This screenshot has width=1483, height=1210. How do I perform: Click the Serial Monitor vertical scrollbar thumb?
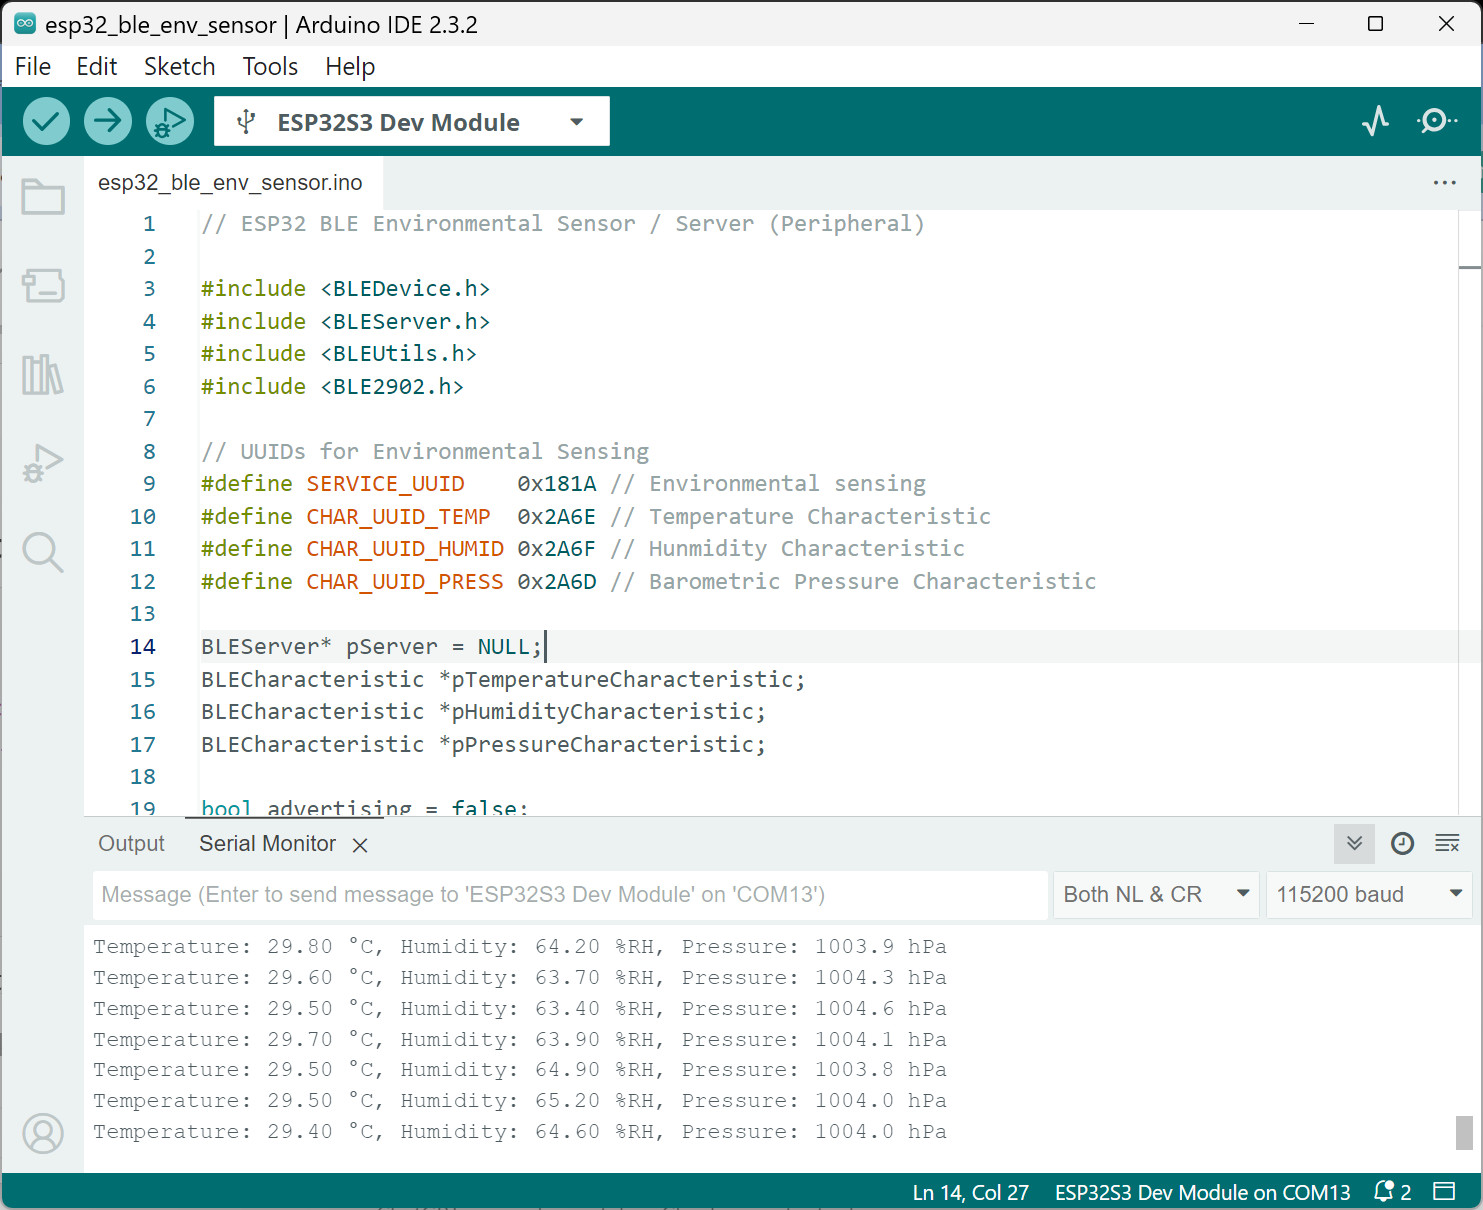click(x=1464, y=1133)
